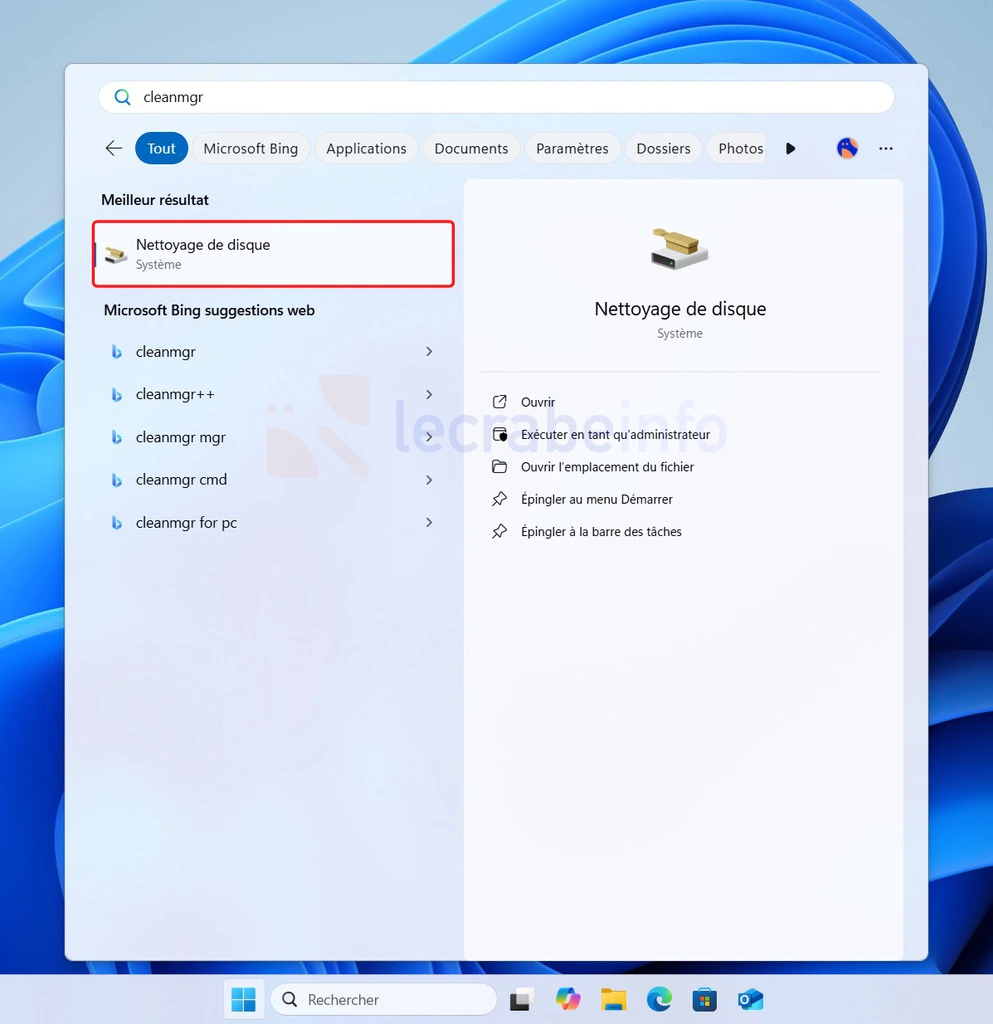This screenshot has width=993, height=1024.
Task: Click the back arrow in search panel
Action: point(113,148)
